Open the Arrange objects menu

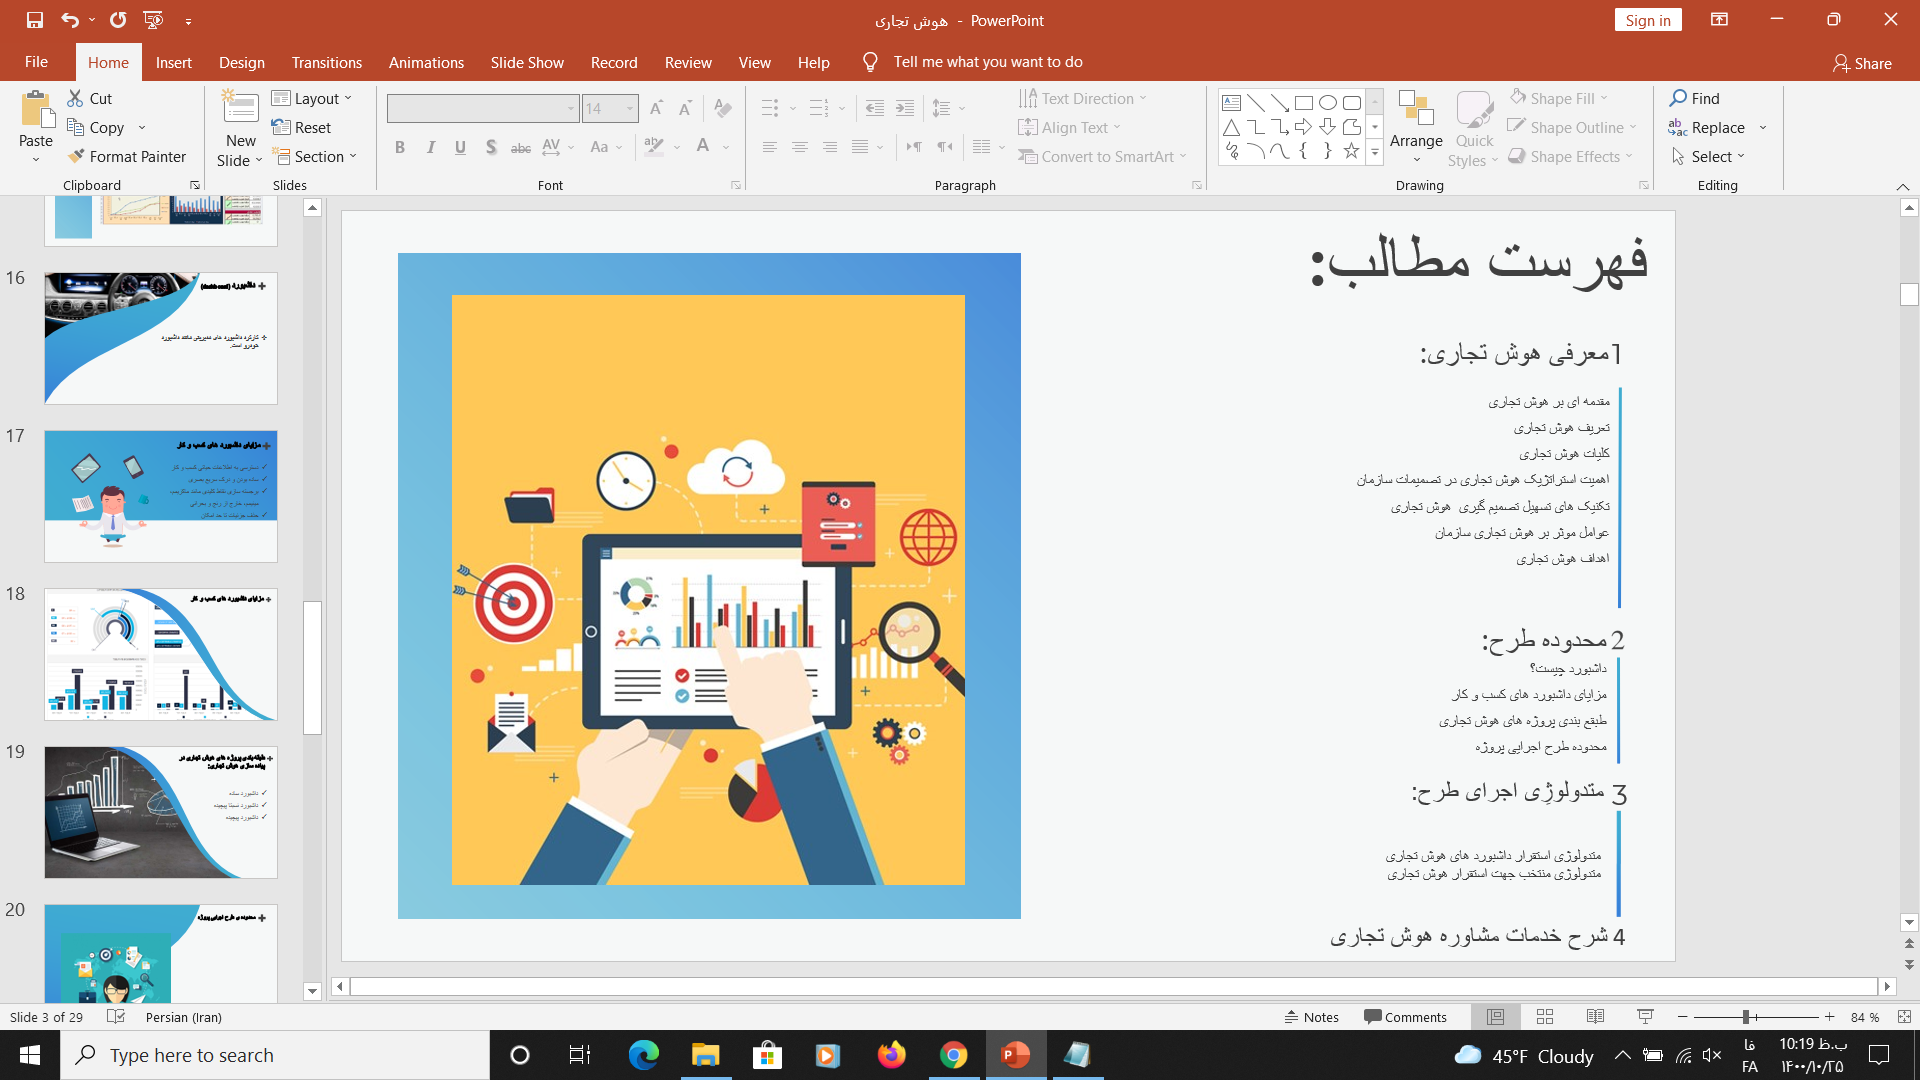coord(1416,128)
